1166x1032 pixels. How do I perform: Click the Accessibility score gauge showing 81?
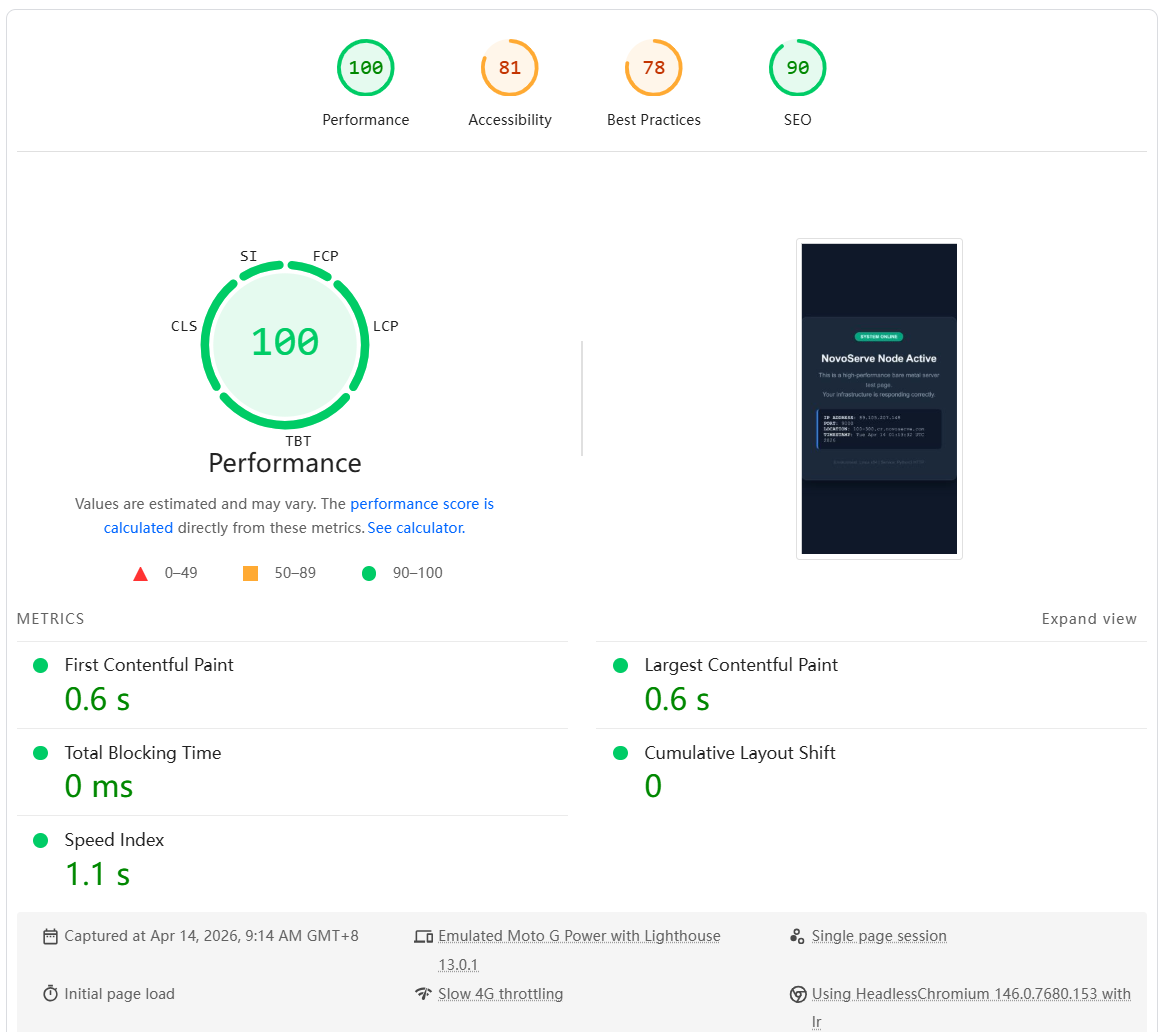click(509, 68)
